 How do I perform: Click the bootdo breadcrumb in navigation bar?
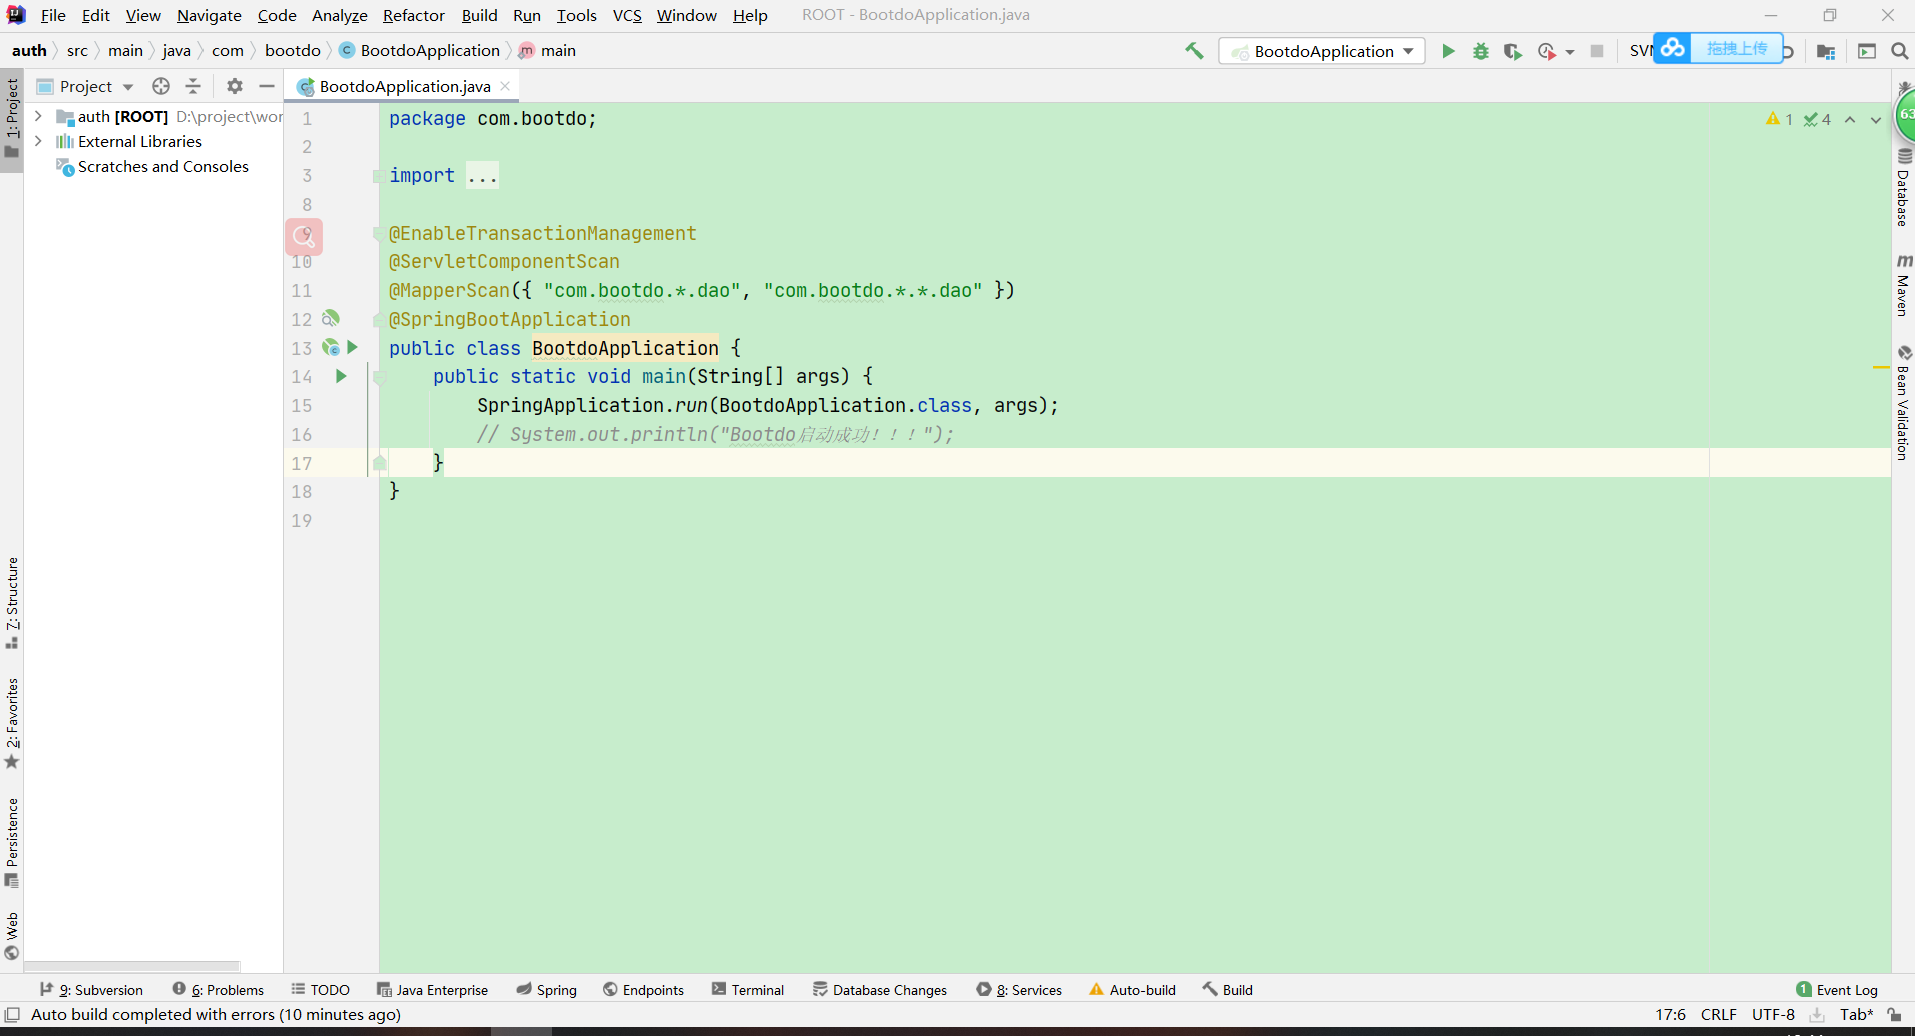click(293, 50)
